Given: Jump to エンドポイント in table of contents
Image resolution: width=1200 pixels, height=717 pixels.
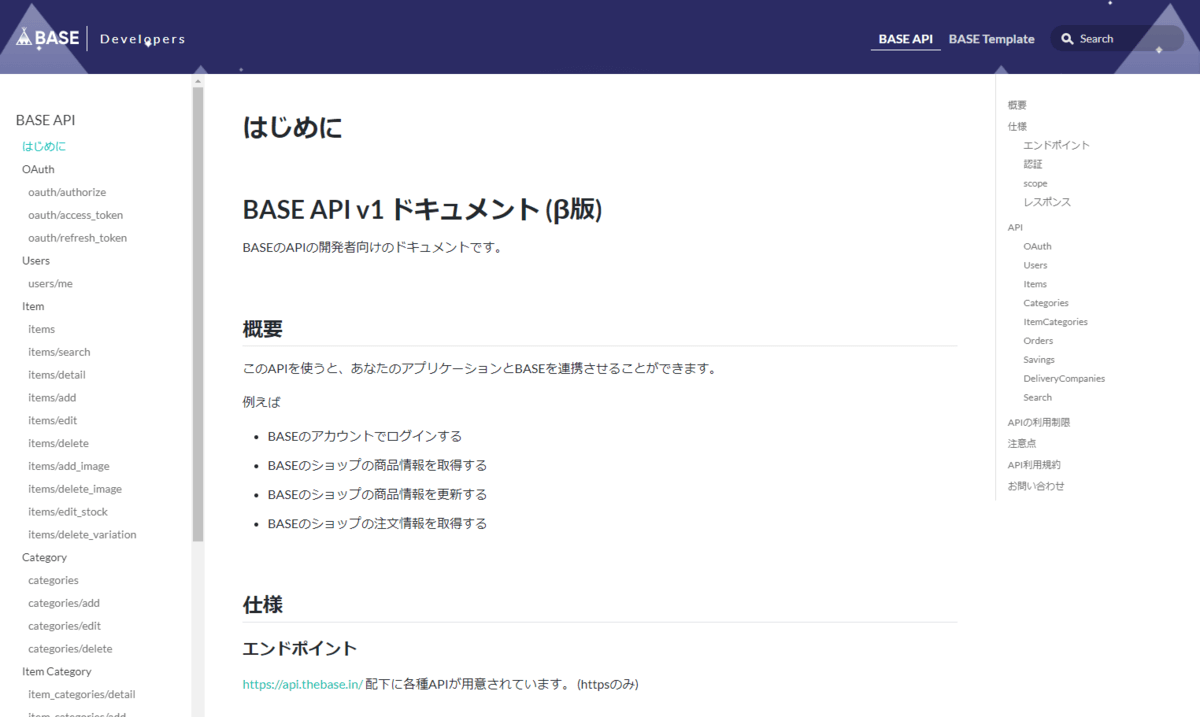Looking at the screenshot, I should click(1057, 145).
